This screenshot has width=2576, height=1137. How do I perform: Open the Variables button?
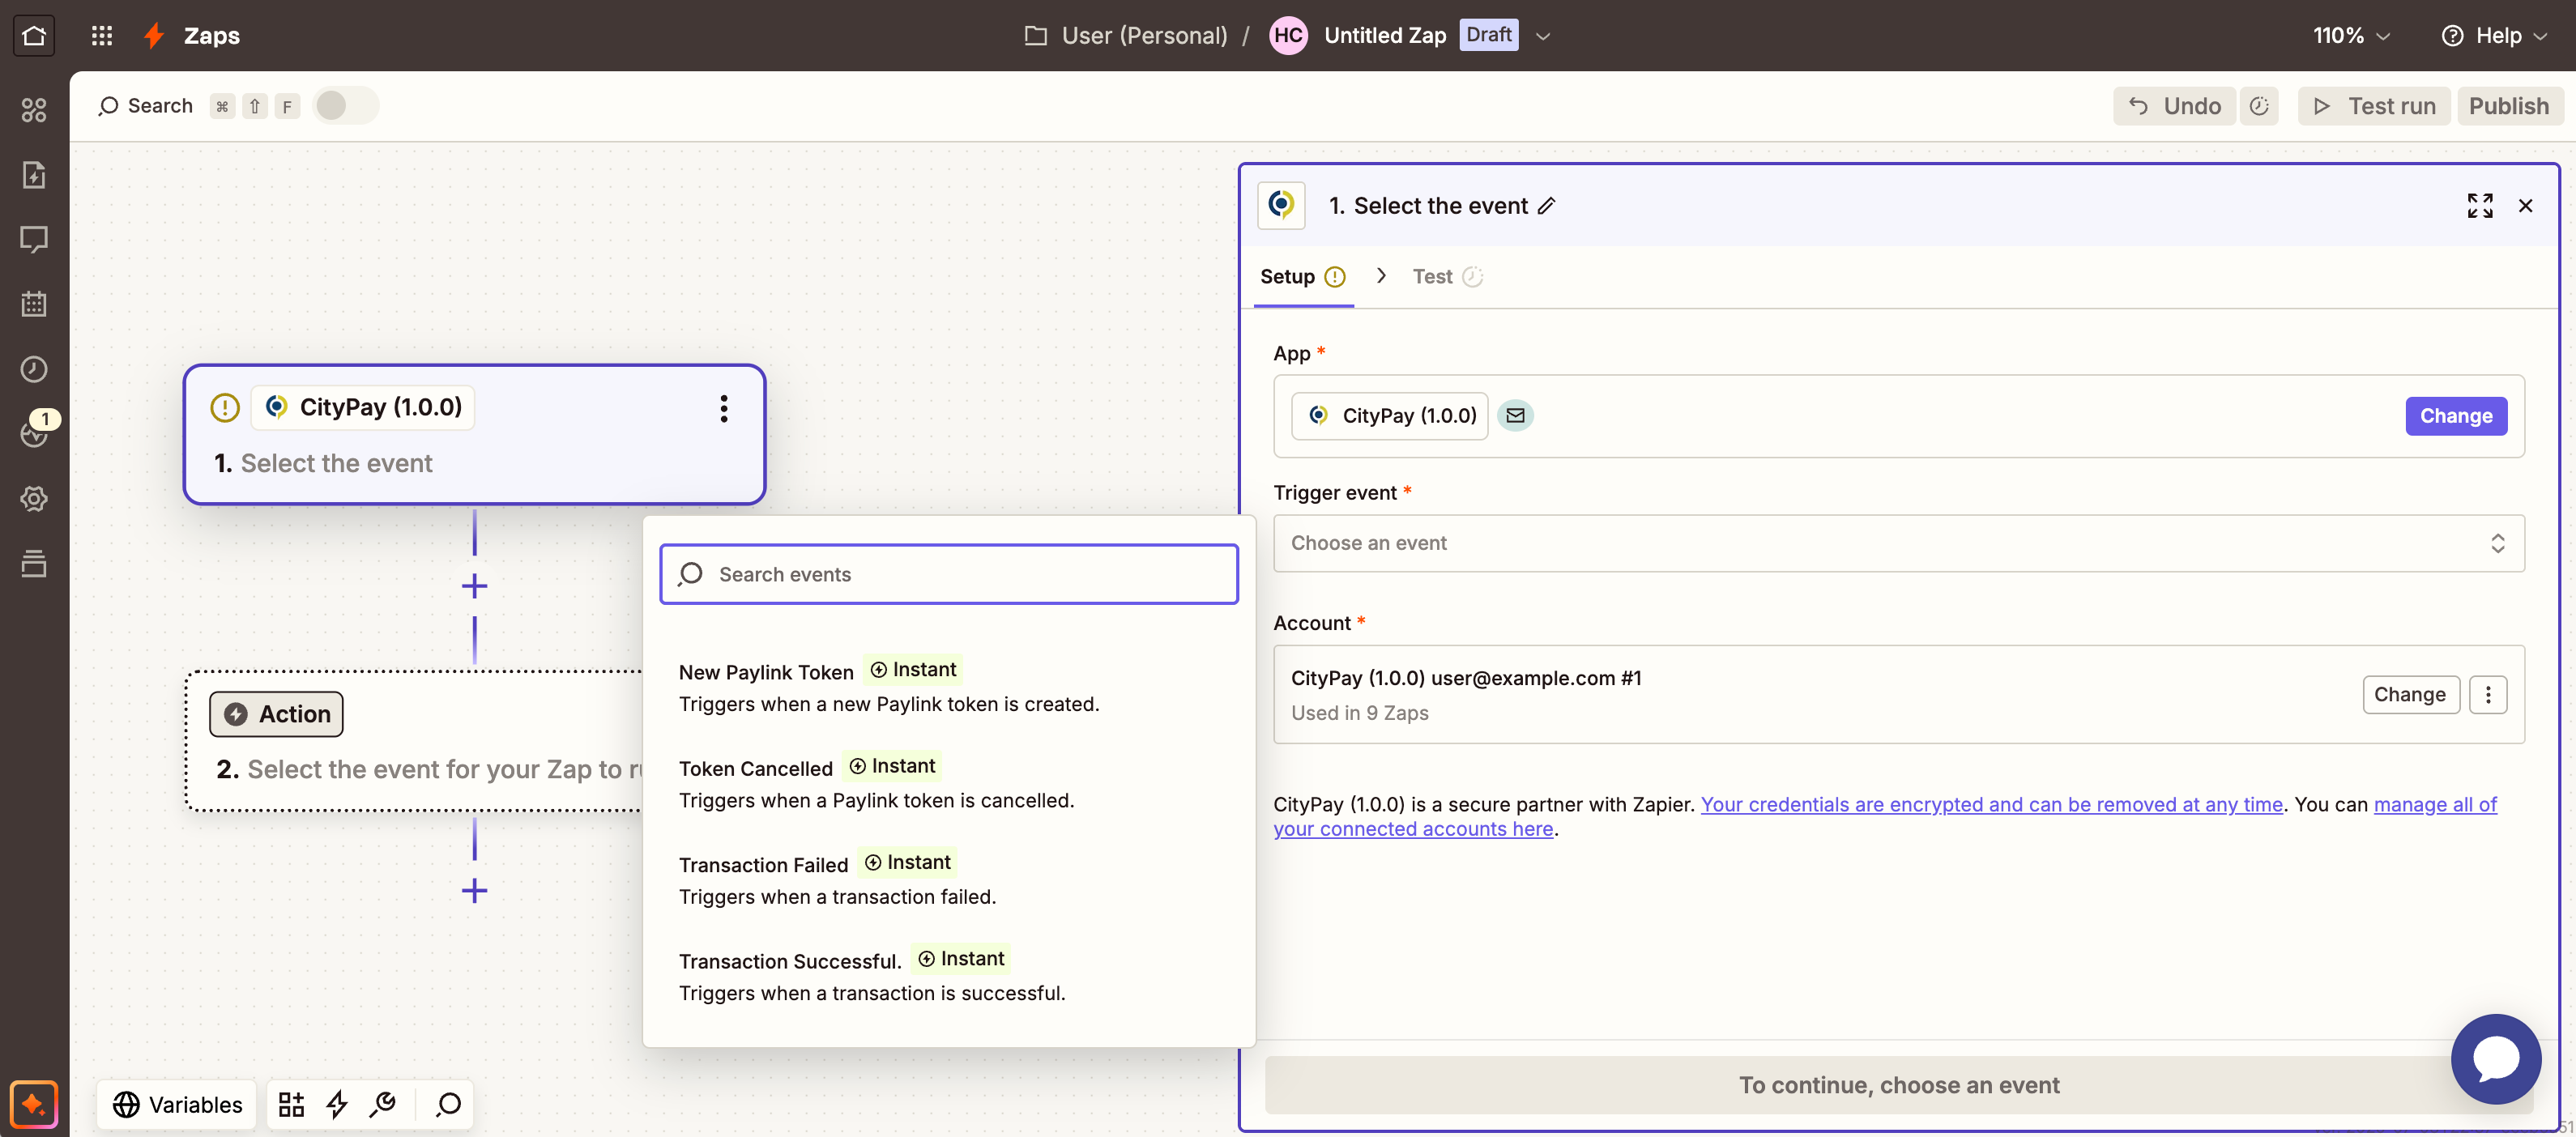[177, 1104]
